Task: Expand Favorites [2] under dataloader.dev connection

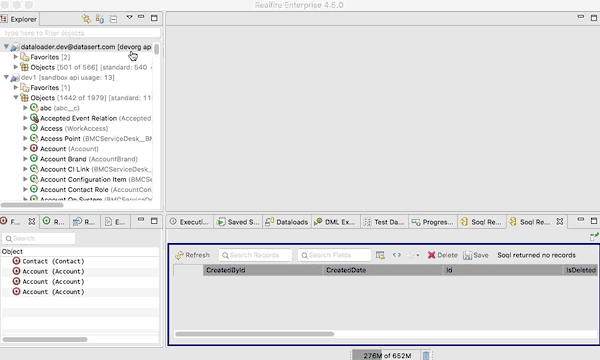Action: click(16, 57)
